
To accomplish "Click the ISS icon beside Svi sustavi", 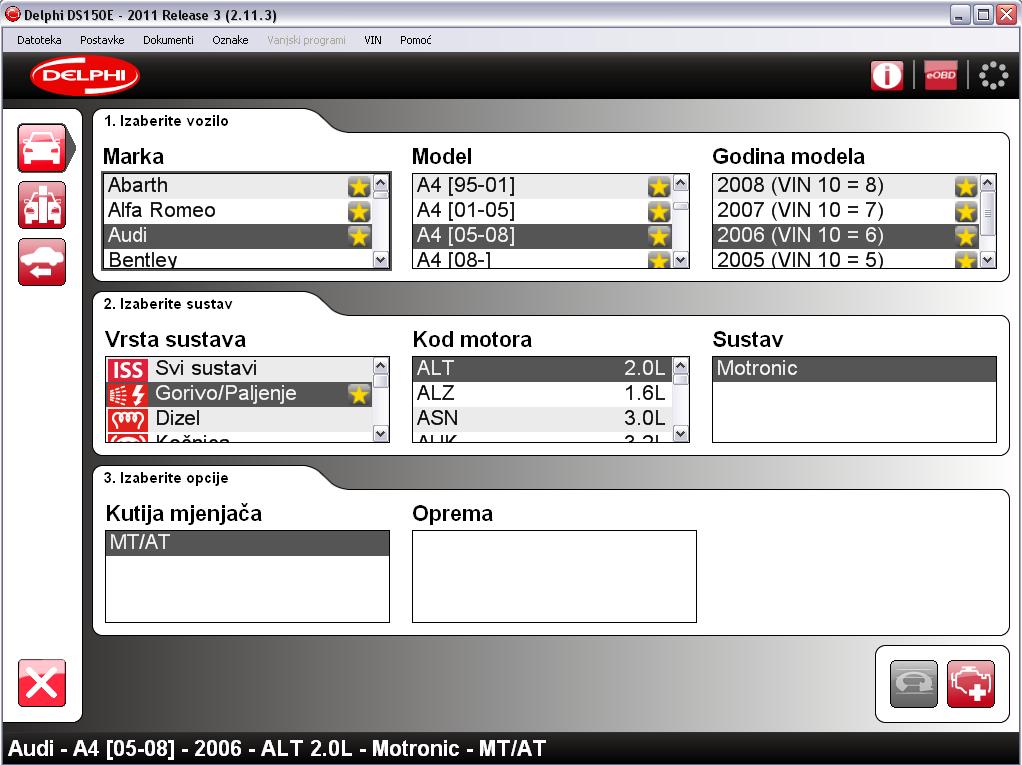I will click(128, 369).
